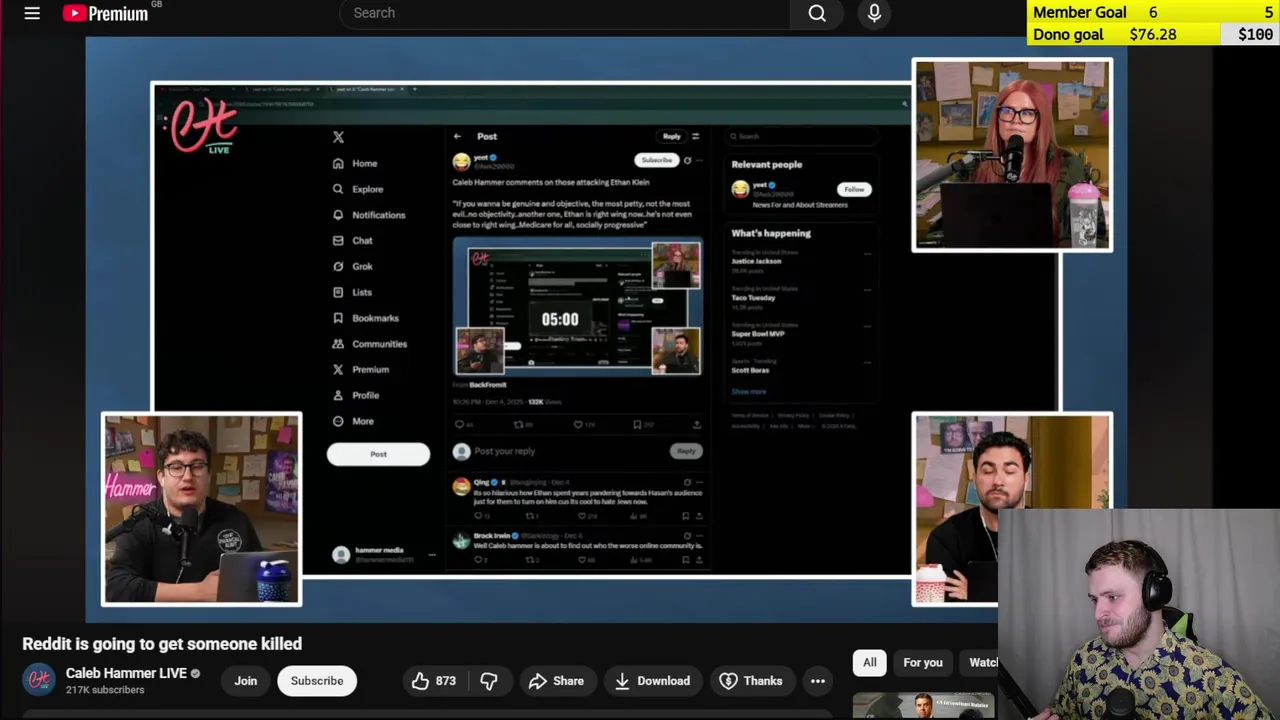Open Communities in the X sidebar
This screenshot has width=1280, height=720.
[x=370, y=344]
